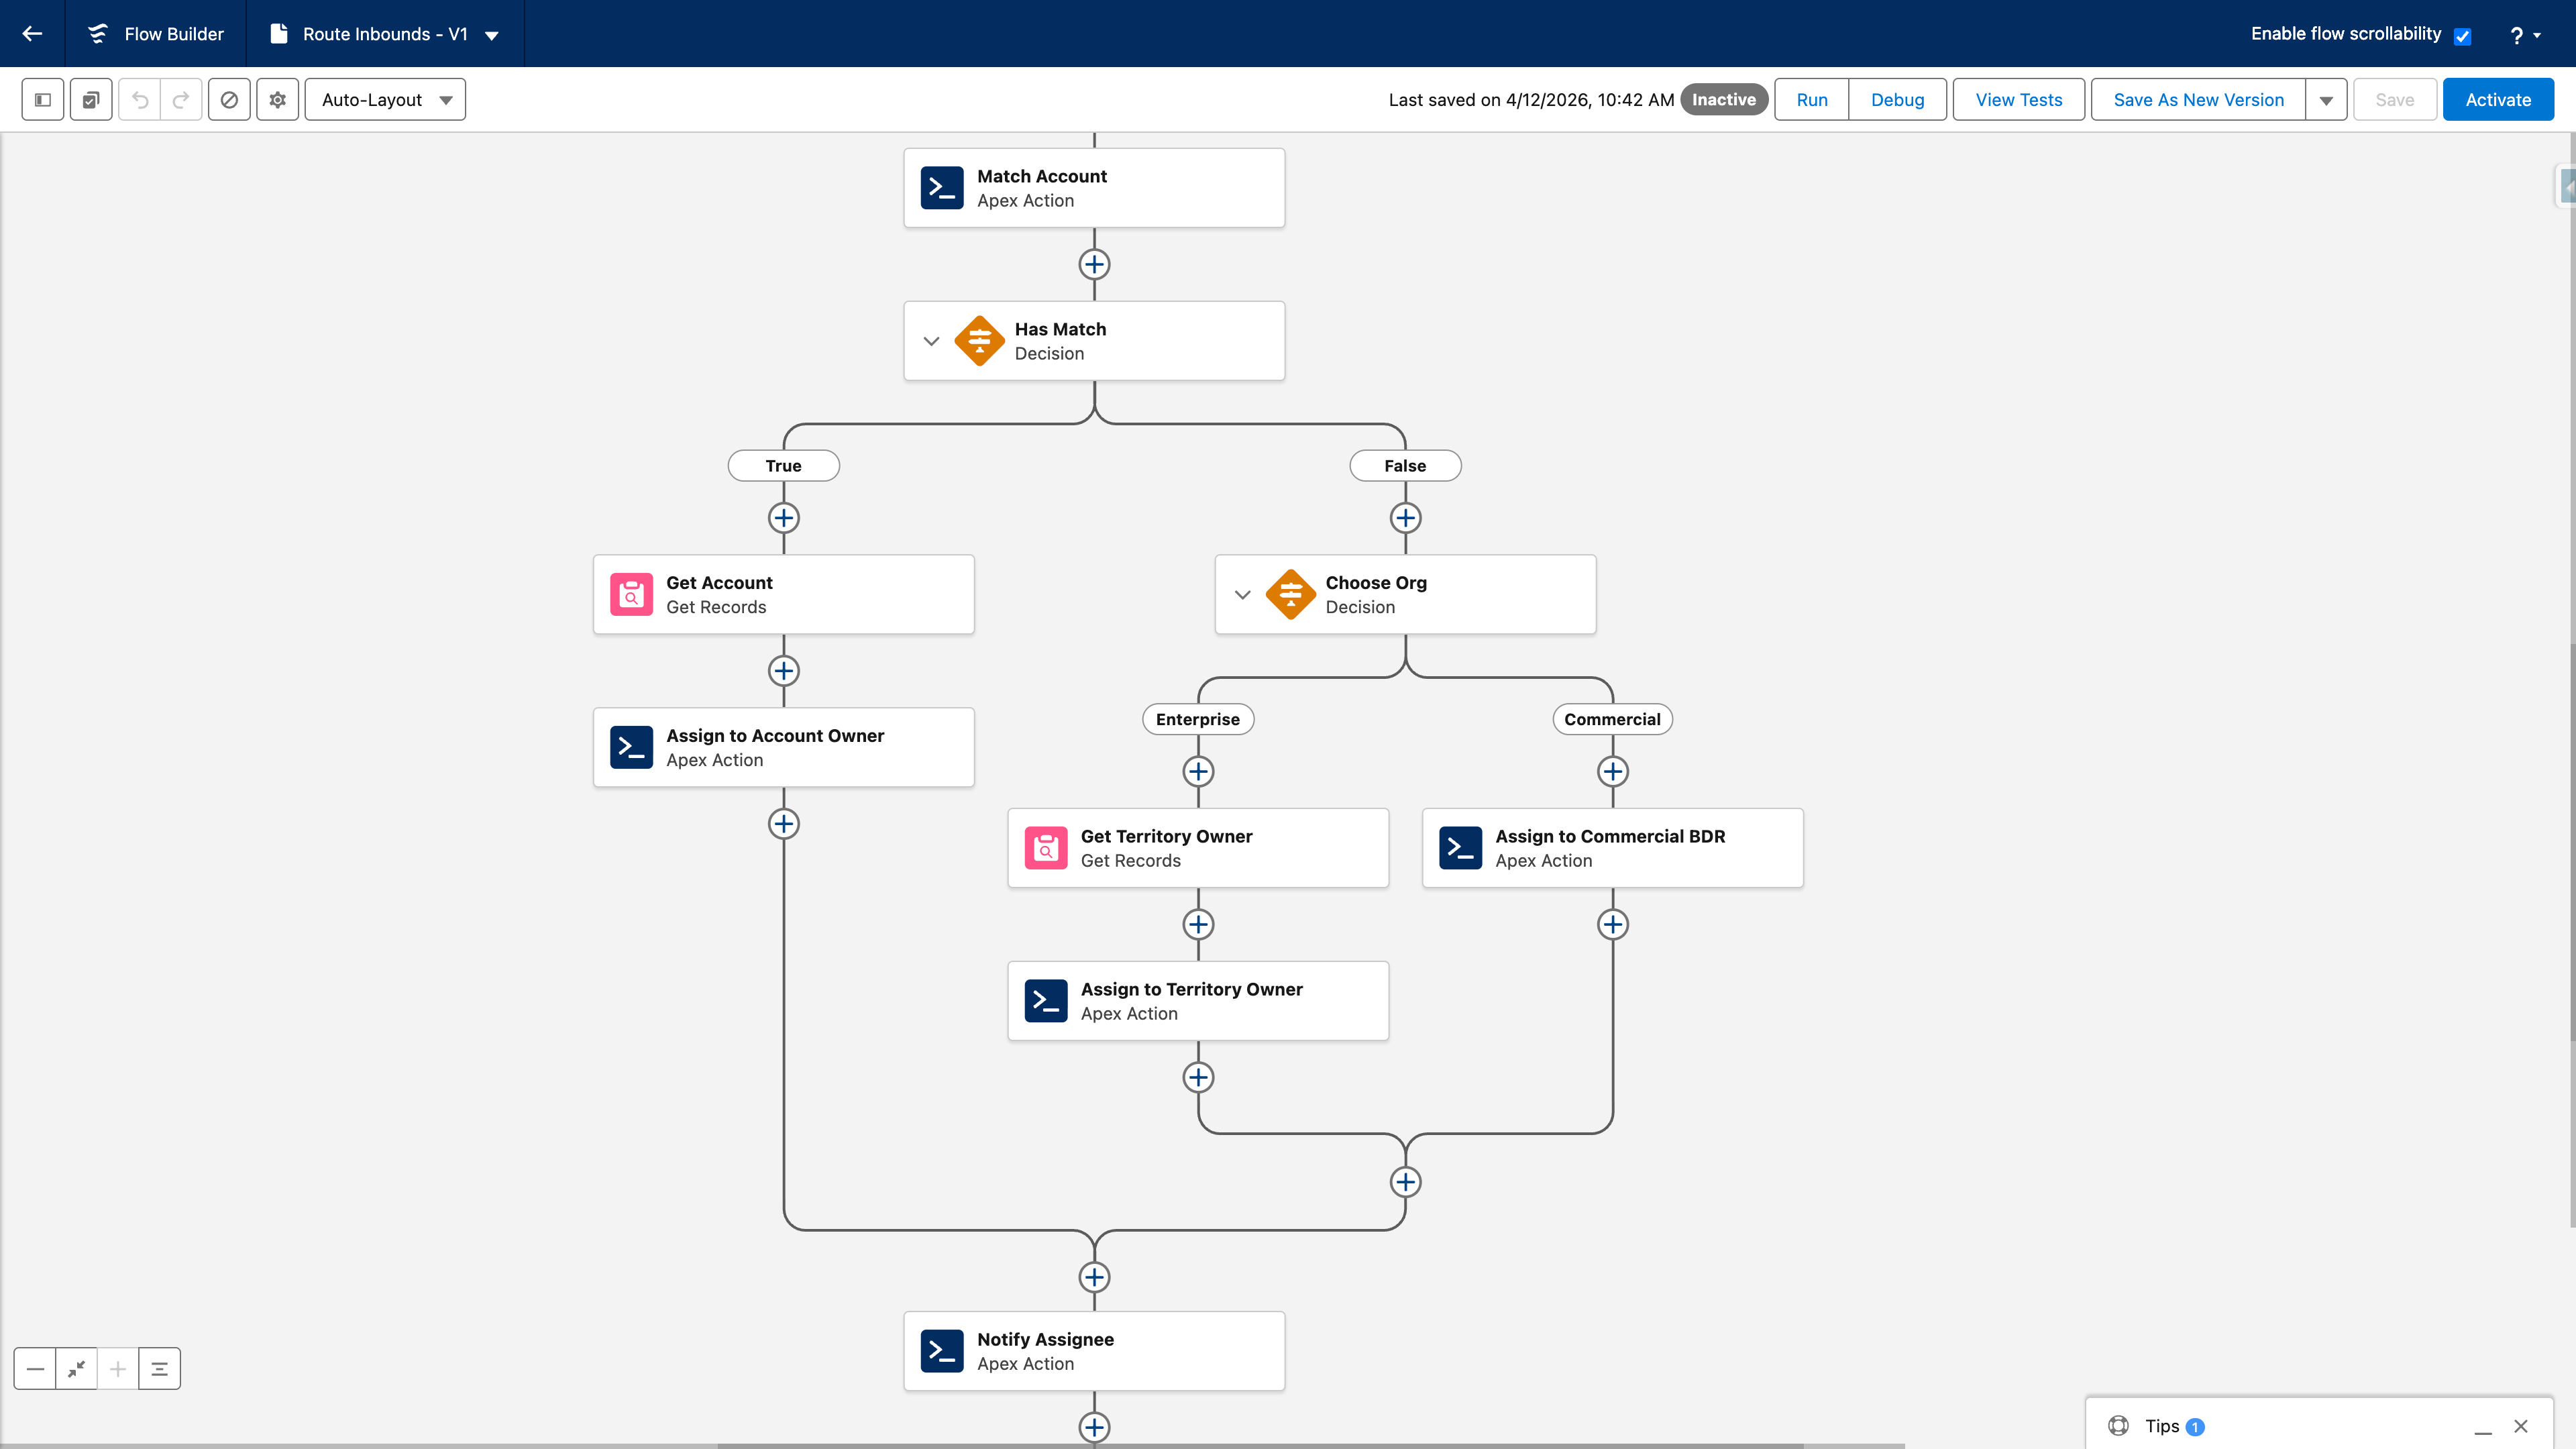Viewport: 2576px width, 1449px height.
Task: Activate the flow
Action: (2497, 99)
